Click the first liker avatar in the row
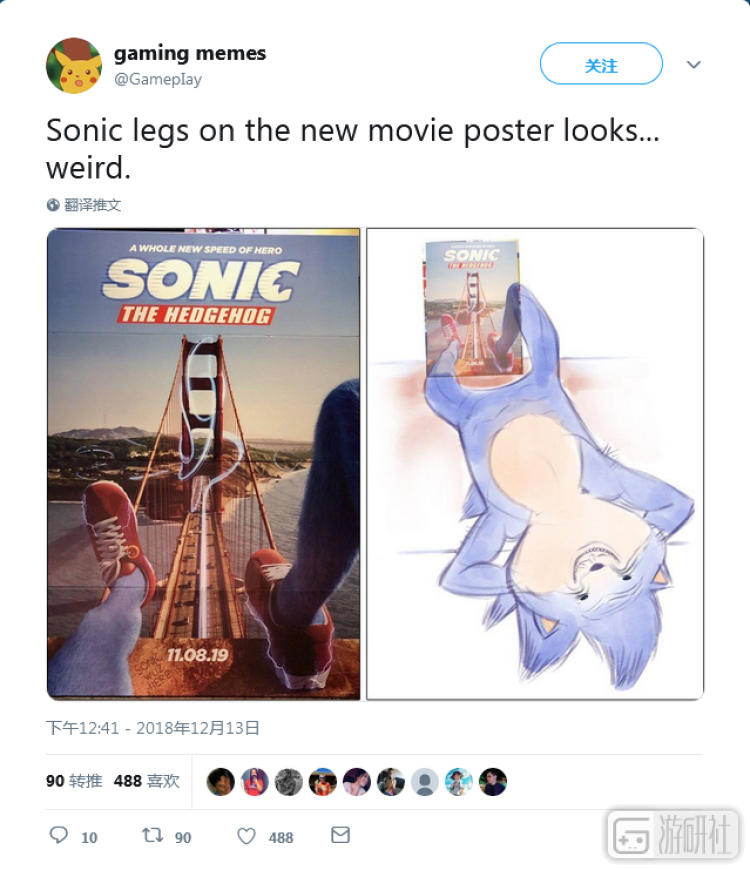750x870 pixels. (x=220, y=782)
